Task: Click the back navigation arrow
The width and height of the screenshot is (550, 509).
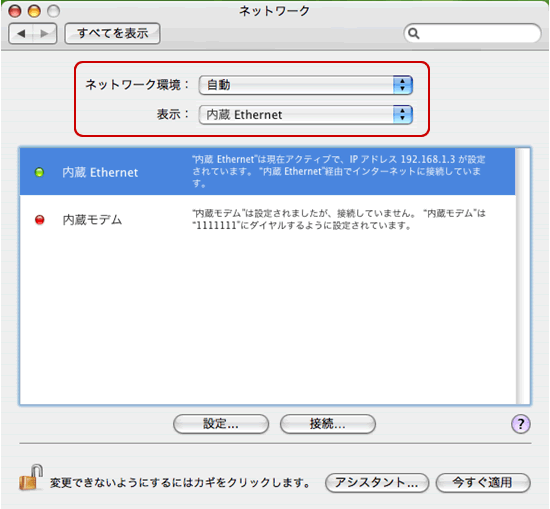Action: point(21,34)
